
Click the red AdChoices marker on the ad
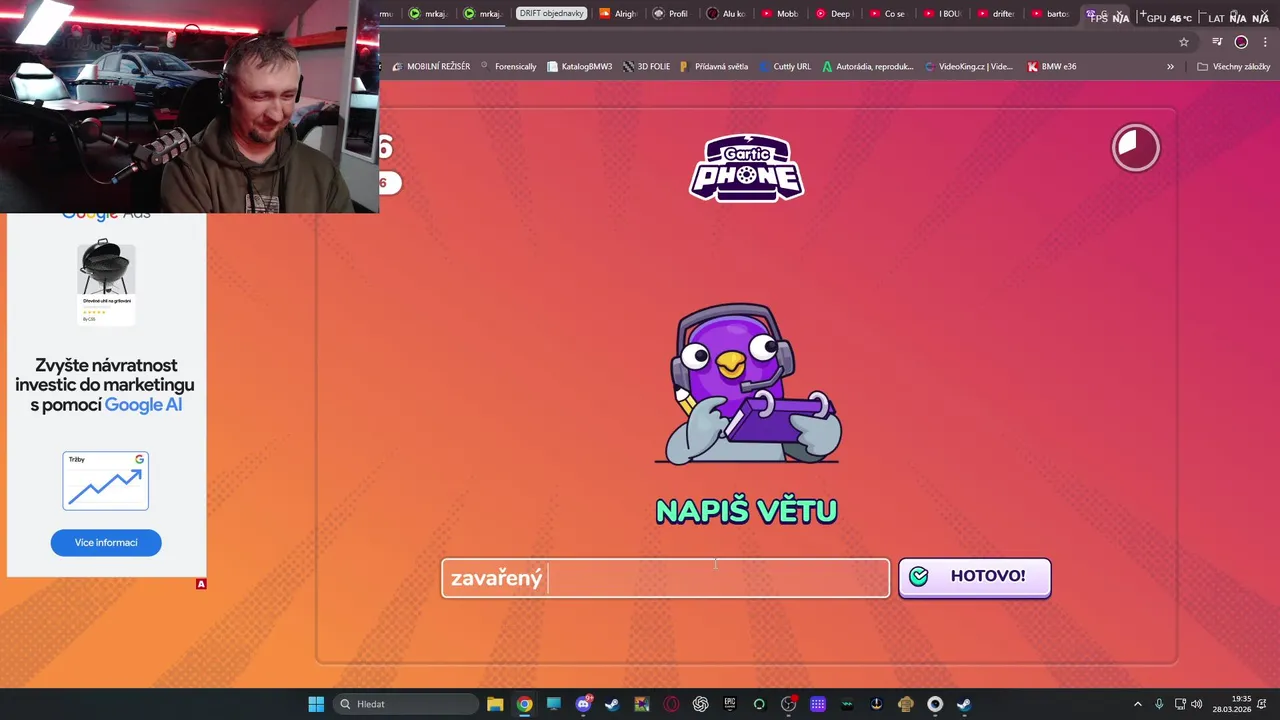point(201,584)
